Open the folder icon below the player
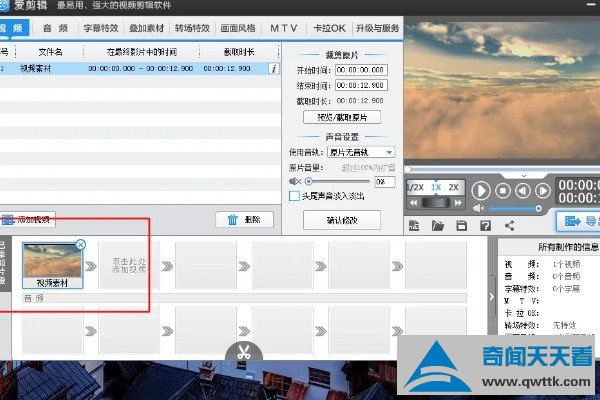This screenshot has width=600, height=400. coord(436,225)
